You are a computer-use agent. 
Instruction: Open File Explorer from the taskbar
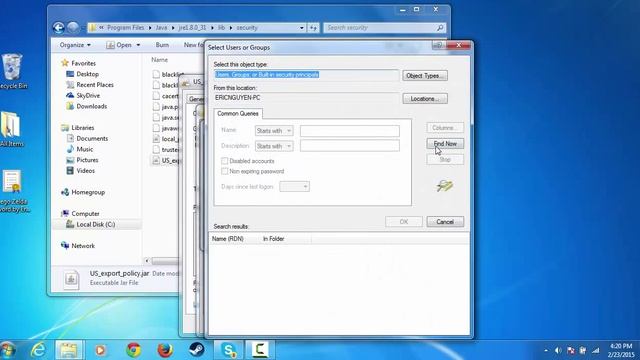69,350
